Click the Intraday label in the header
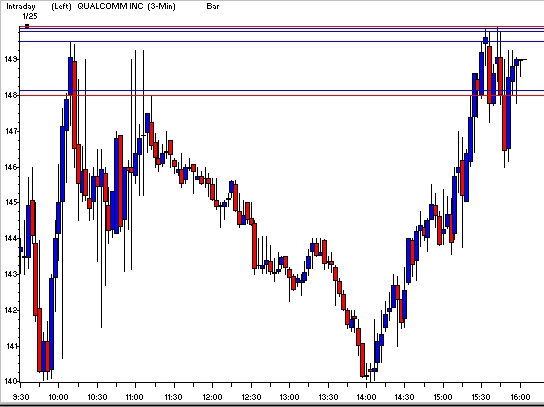 (21, 6)
